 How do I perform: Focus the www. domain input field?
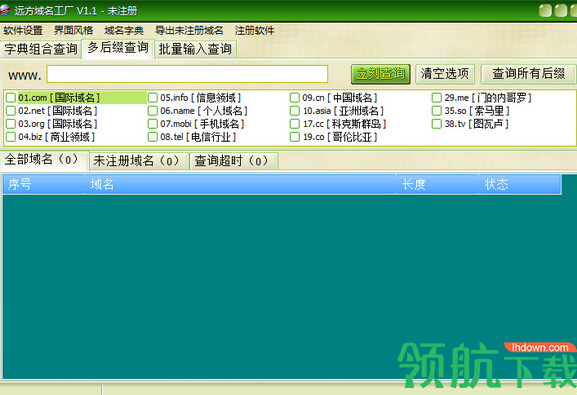coord(187,74)
